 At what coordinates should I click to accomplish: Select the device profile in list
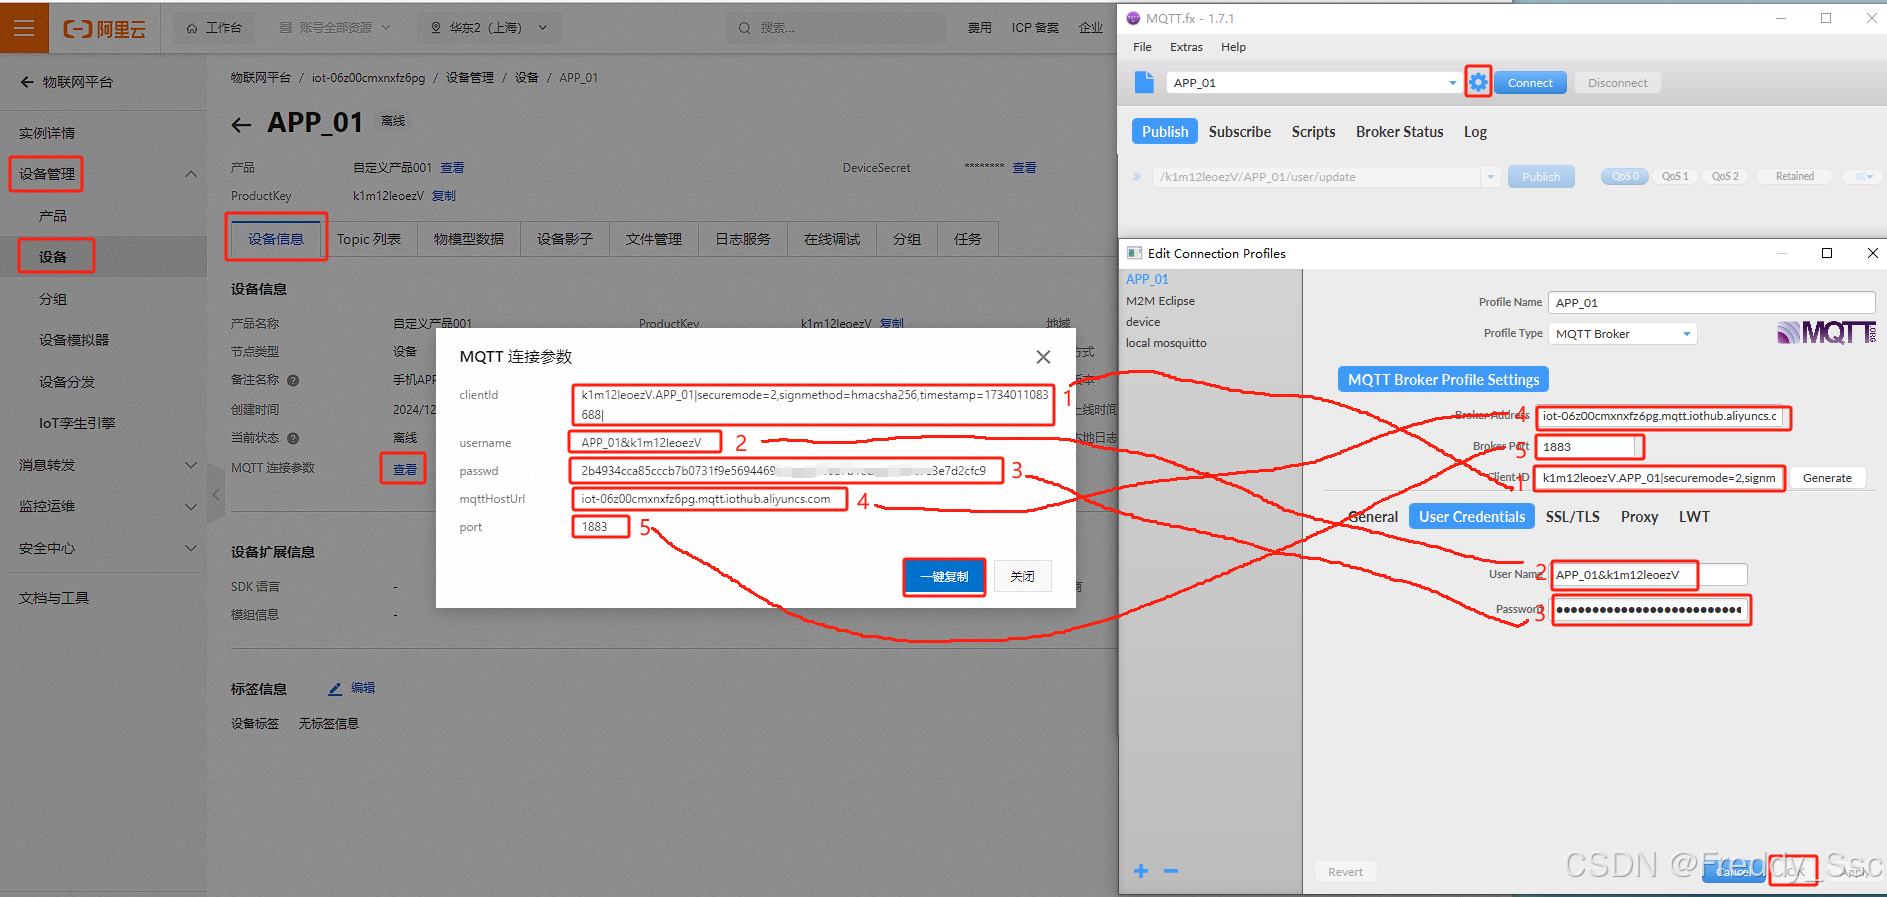coord(1143,322)
